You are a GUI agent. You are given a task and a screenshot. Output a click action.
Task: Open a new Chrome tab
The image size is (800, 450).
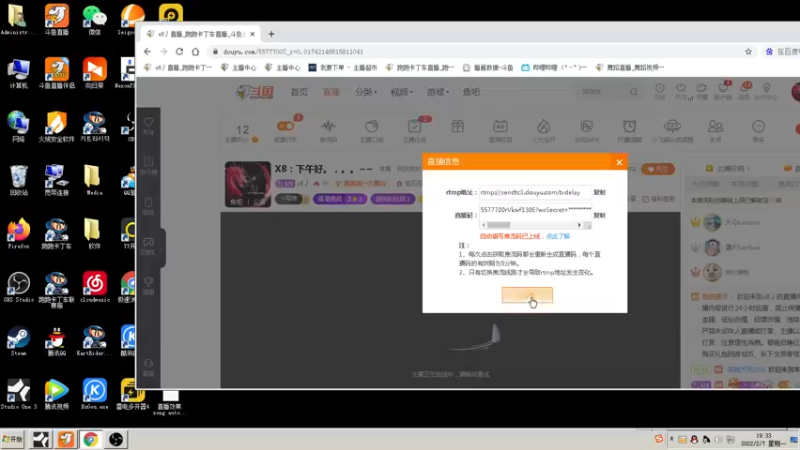tap(271, 34)
